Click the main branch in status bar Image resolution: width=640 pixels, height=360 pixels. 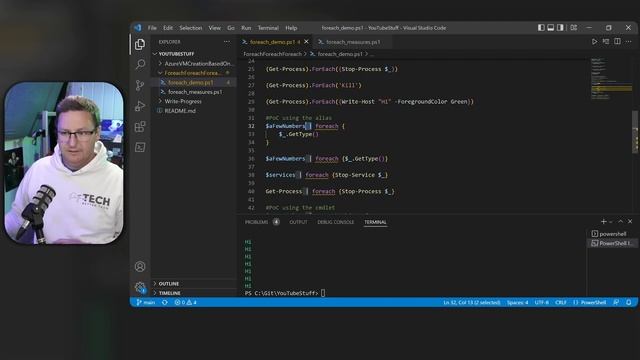pyautogui.click(x=146, y=302)
